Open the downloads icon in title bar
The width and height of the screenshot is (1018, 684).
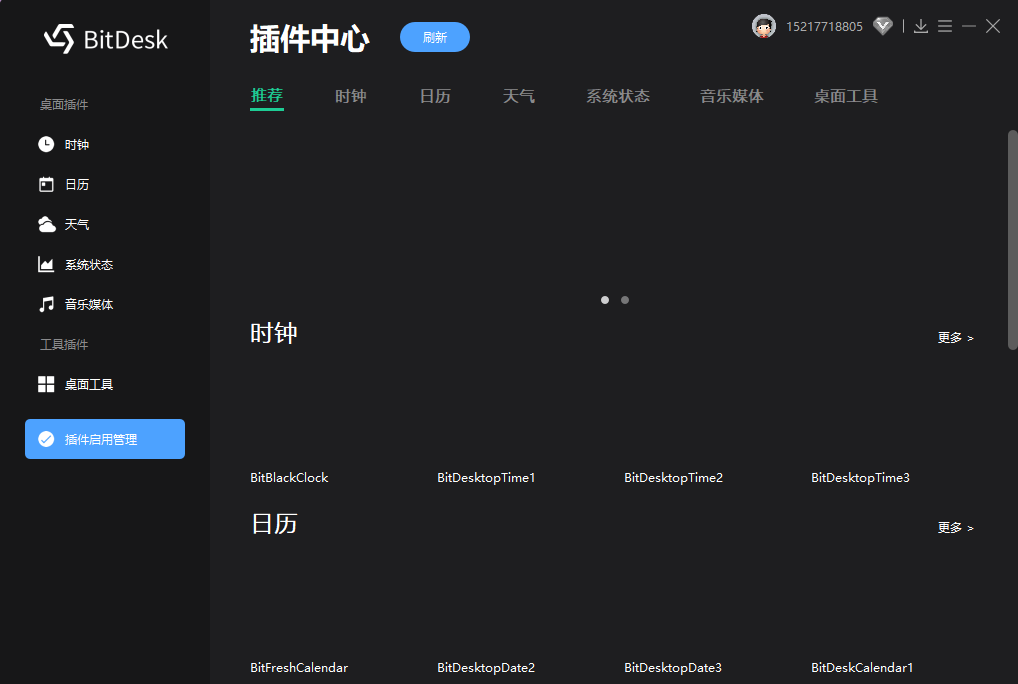click(921, 27)
